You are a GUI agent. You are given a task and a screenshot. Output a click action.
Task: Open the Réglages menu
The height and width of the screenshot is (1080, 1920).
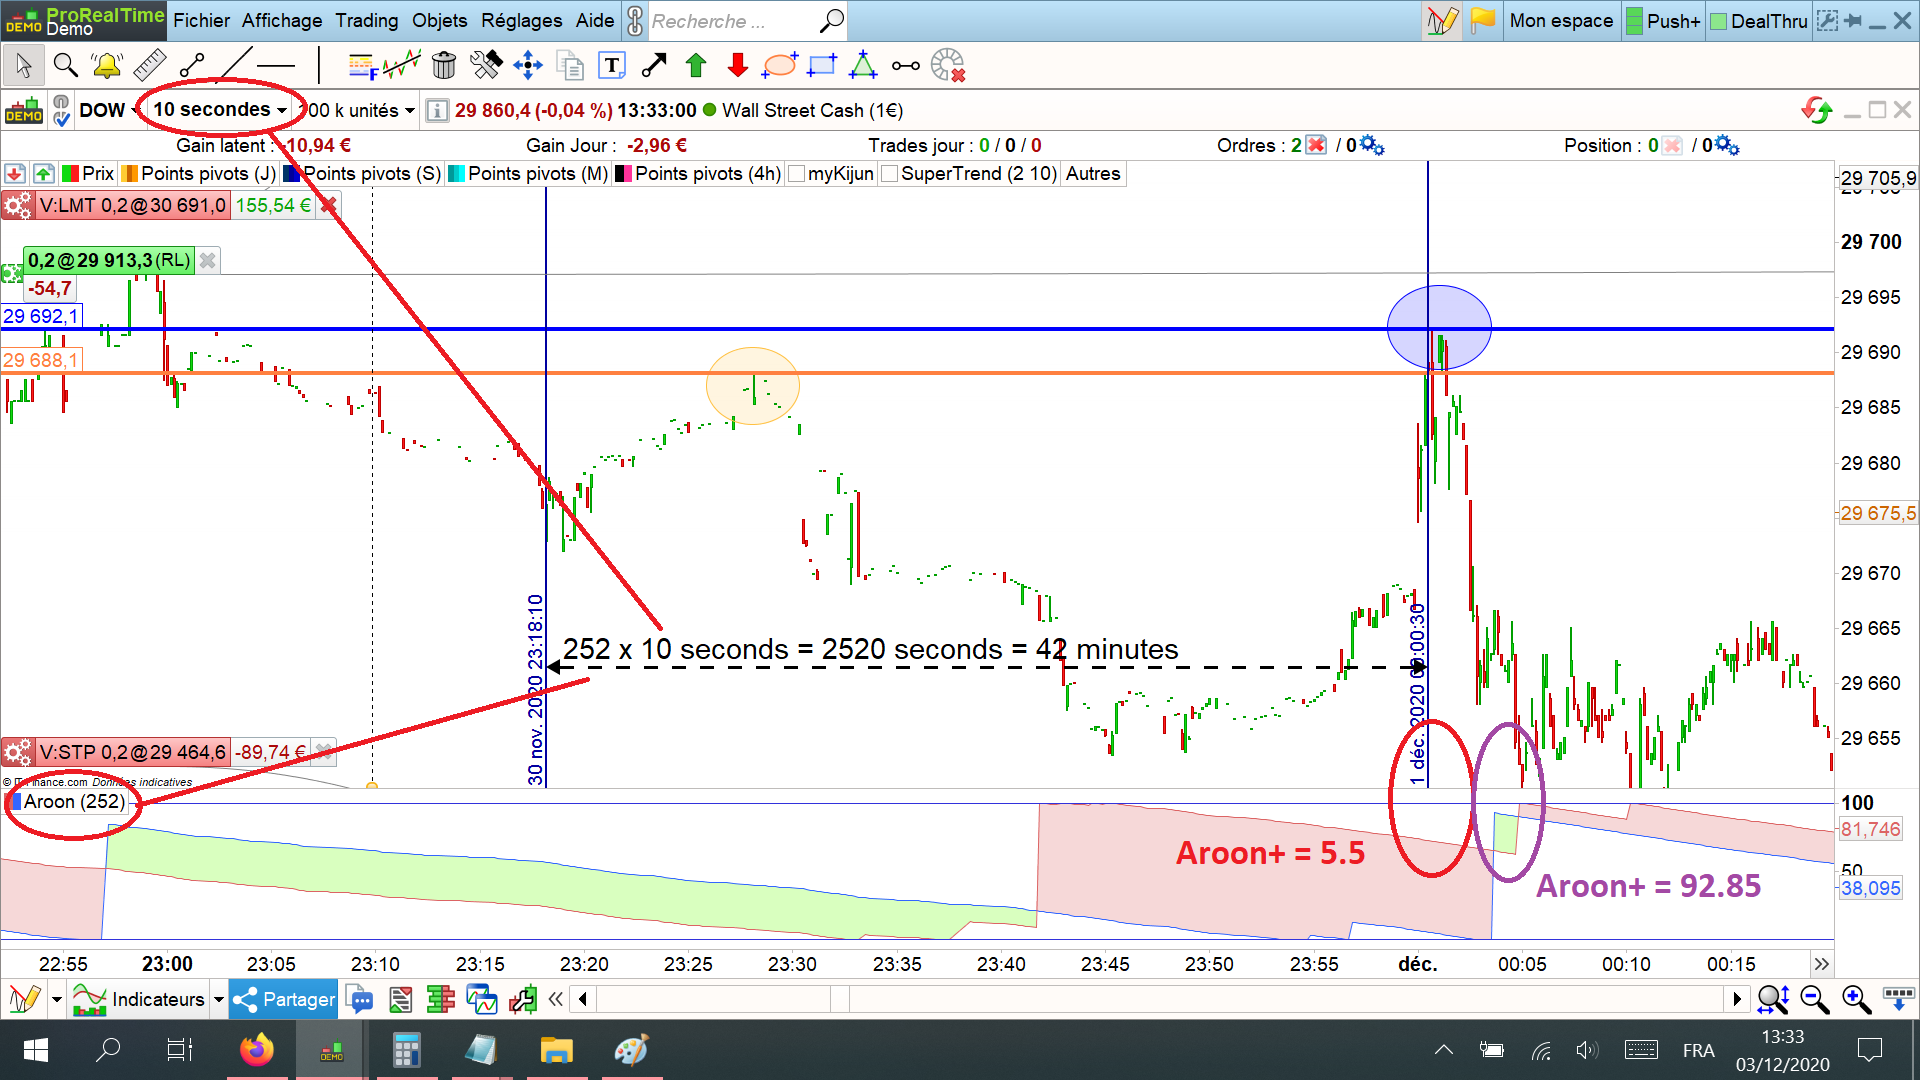pos(521,21)
